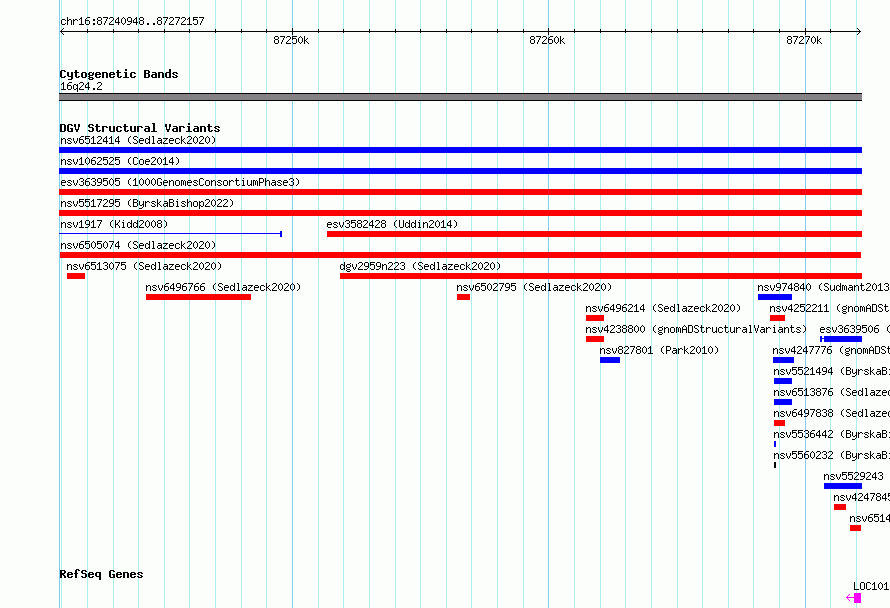
Task: Click the nsv4252211 red variant bar
Action: coord(778,318)
